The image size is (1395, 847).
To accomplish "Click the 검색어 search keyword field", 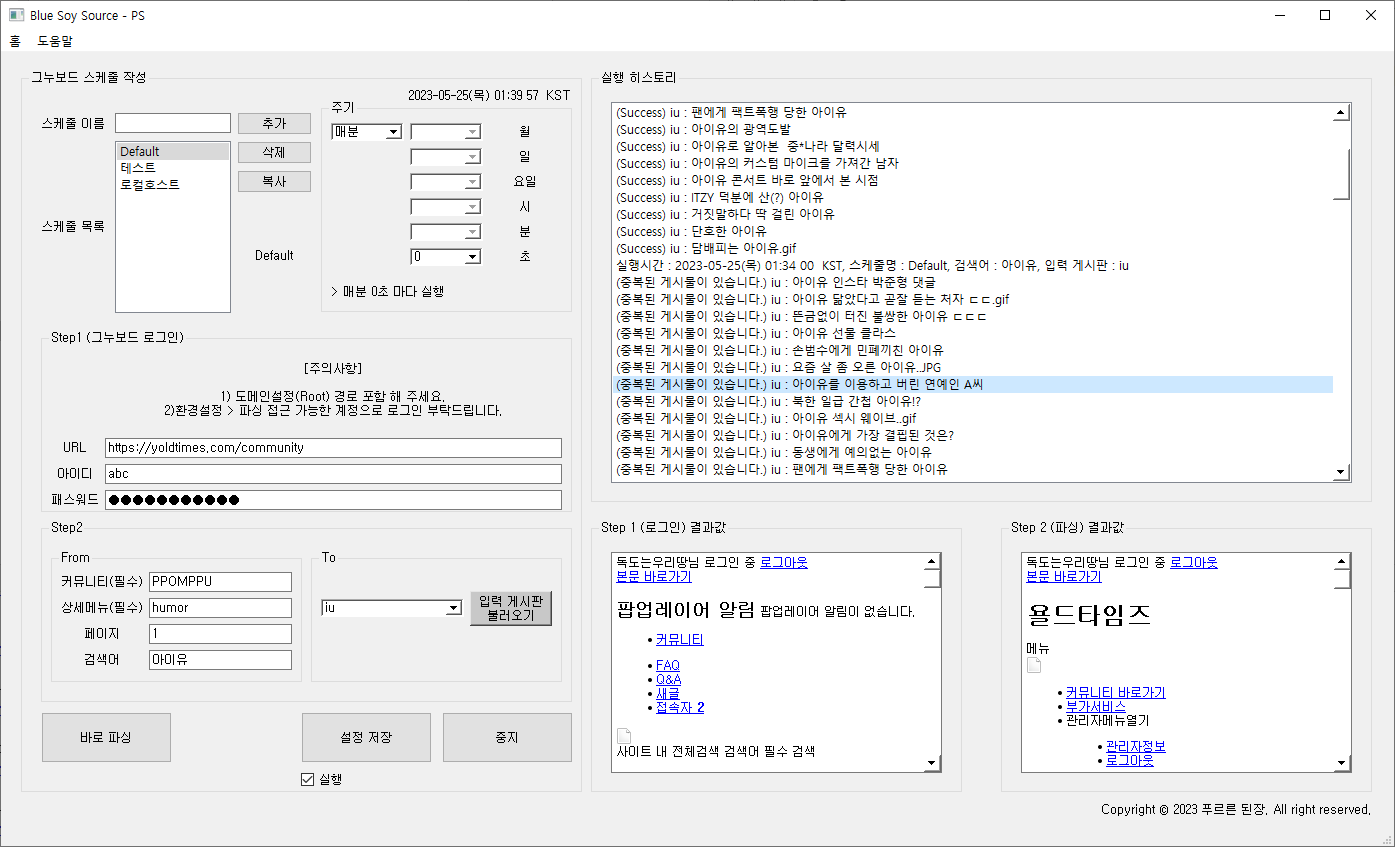I will click(x=220, y=660).
